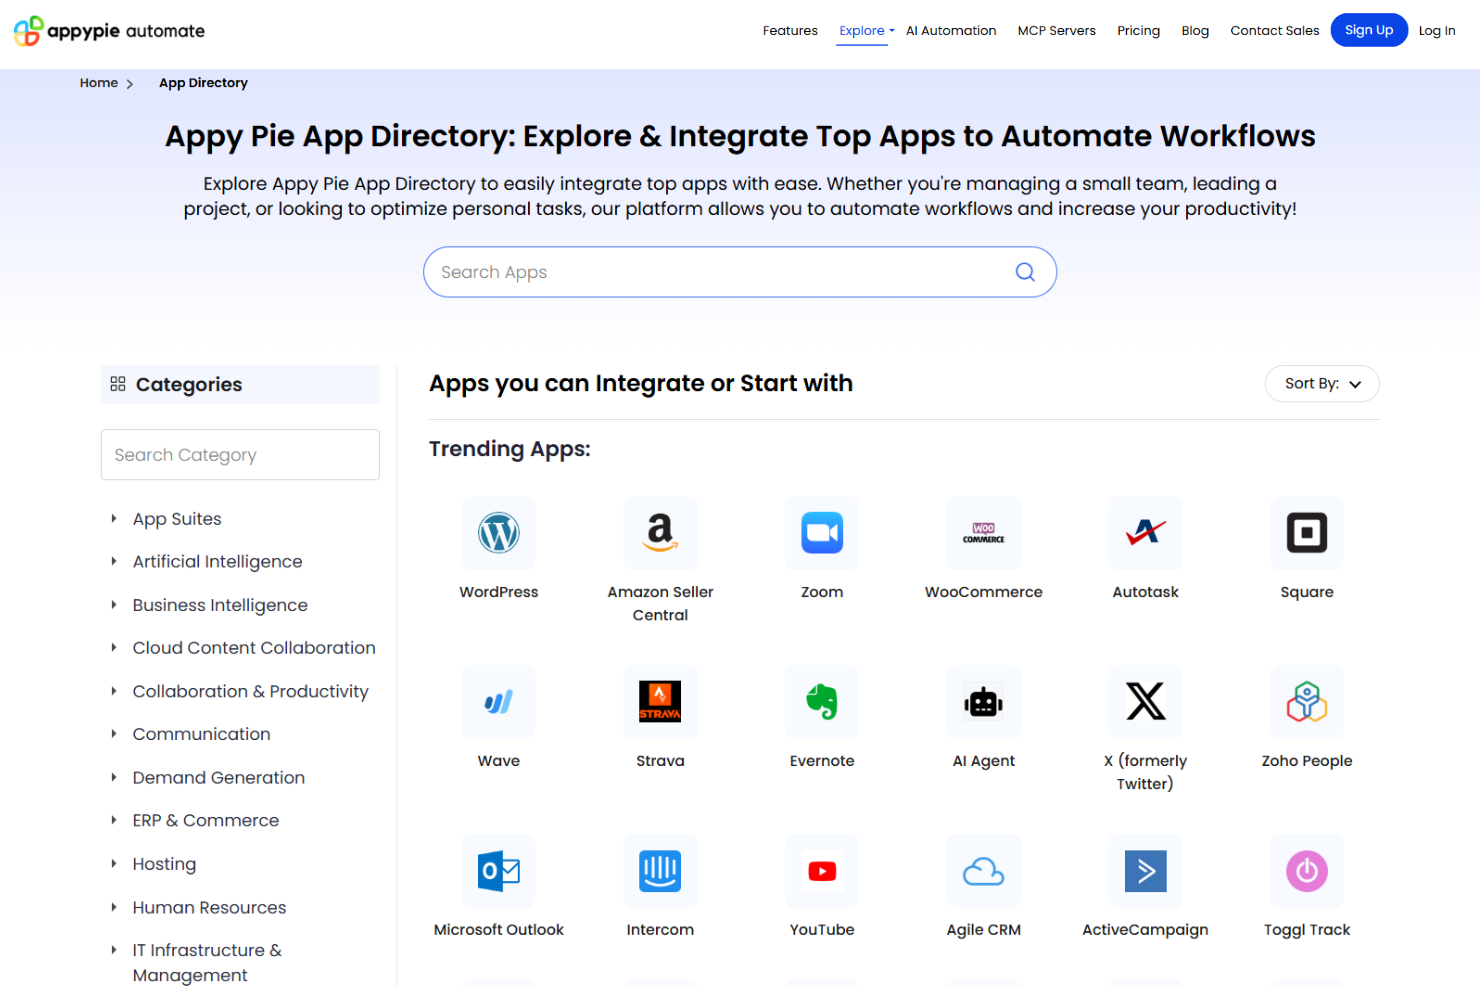Choose the AI Agent robot icon
Screen dimensions: 1480x987
click(x=984, y=702)
